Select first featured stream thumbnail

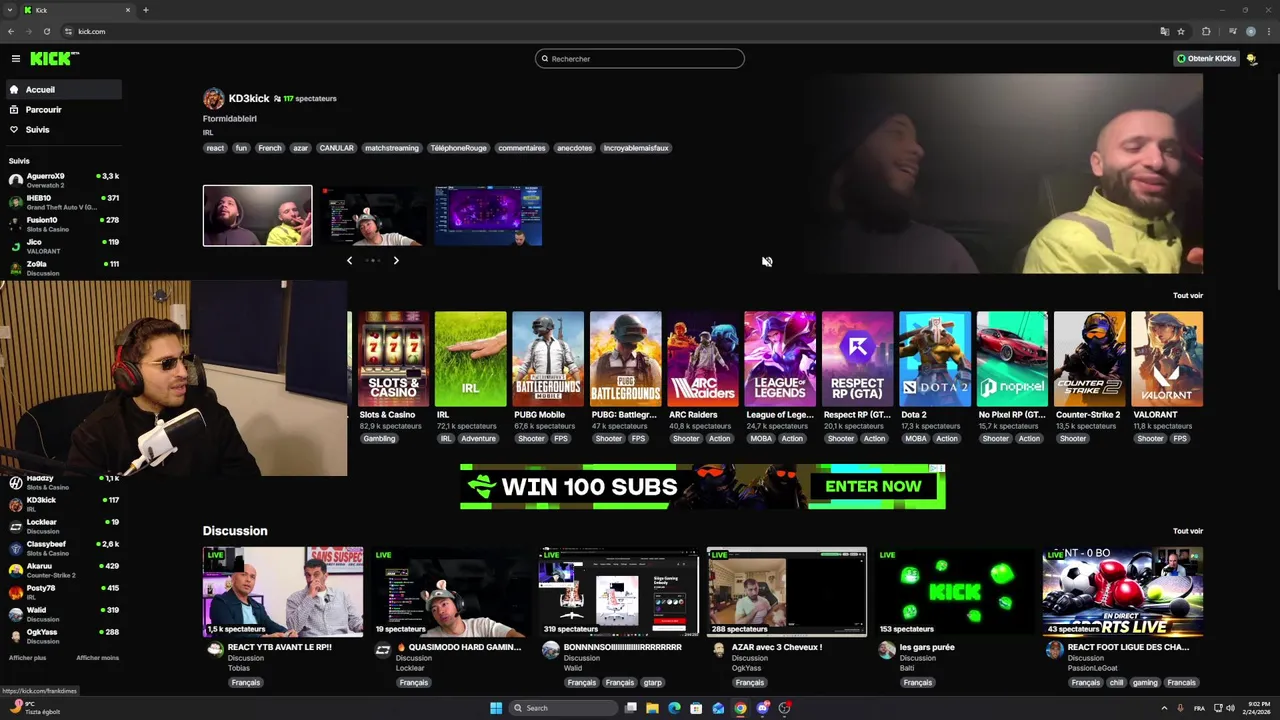257,215
